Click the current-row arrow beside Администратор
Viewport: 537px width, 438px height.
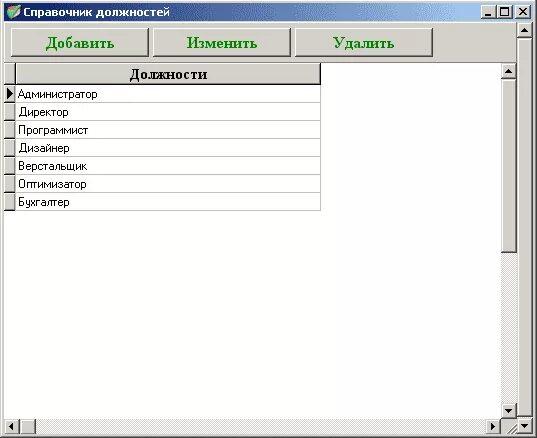10,93
